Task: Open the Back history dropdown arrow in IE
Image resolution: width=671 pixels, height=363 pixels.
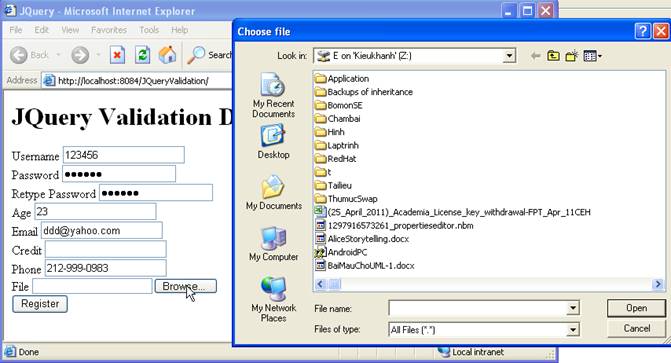Action: (x=58, y=55)
